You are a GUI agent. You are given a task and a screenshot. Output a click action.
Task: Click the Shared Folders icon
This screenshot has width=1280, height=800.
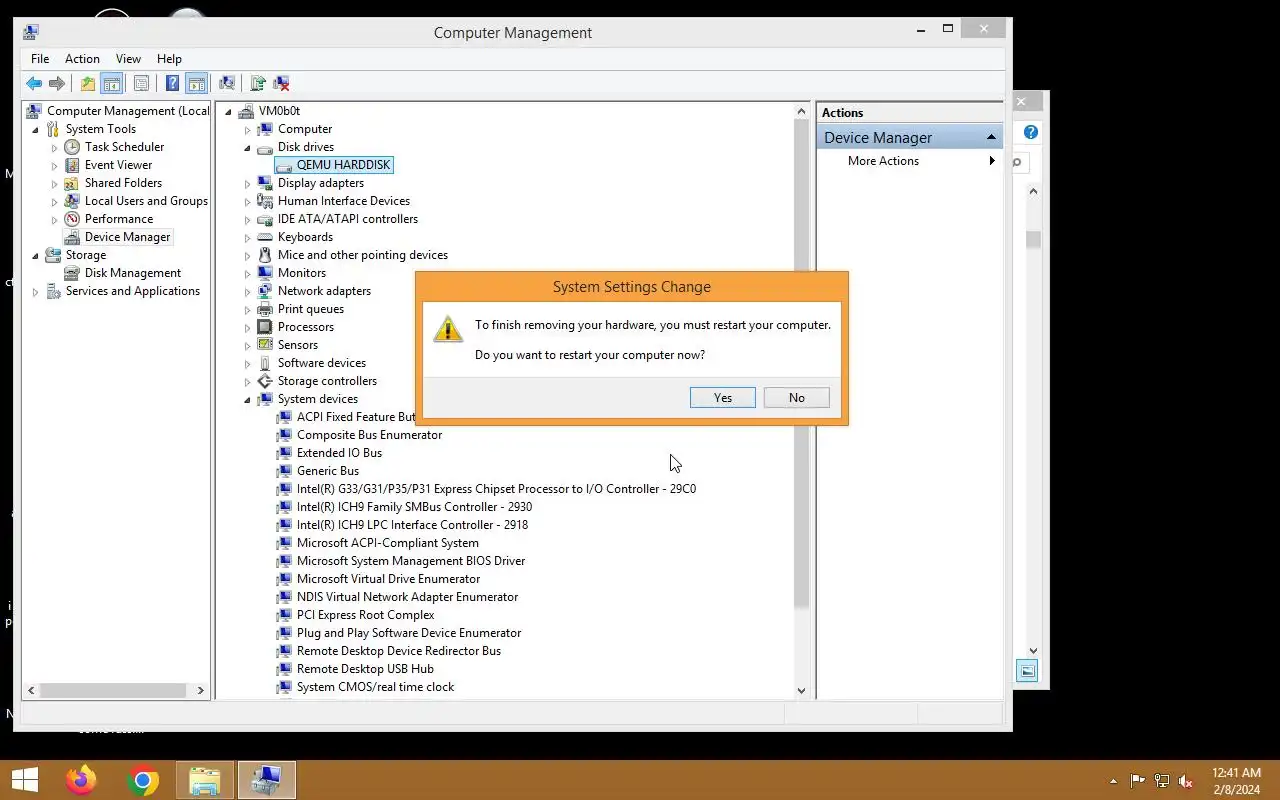point(72,183)
